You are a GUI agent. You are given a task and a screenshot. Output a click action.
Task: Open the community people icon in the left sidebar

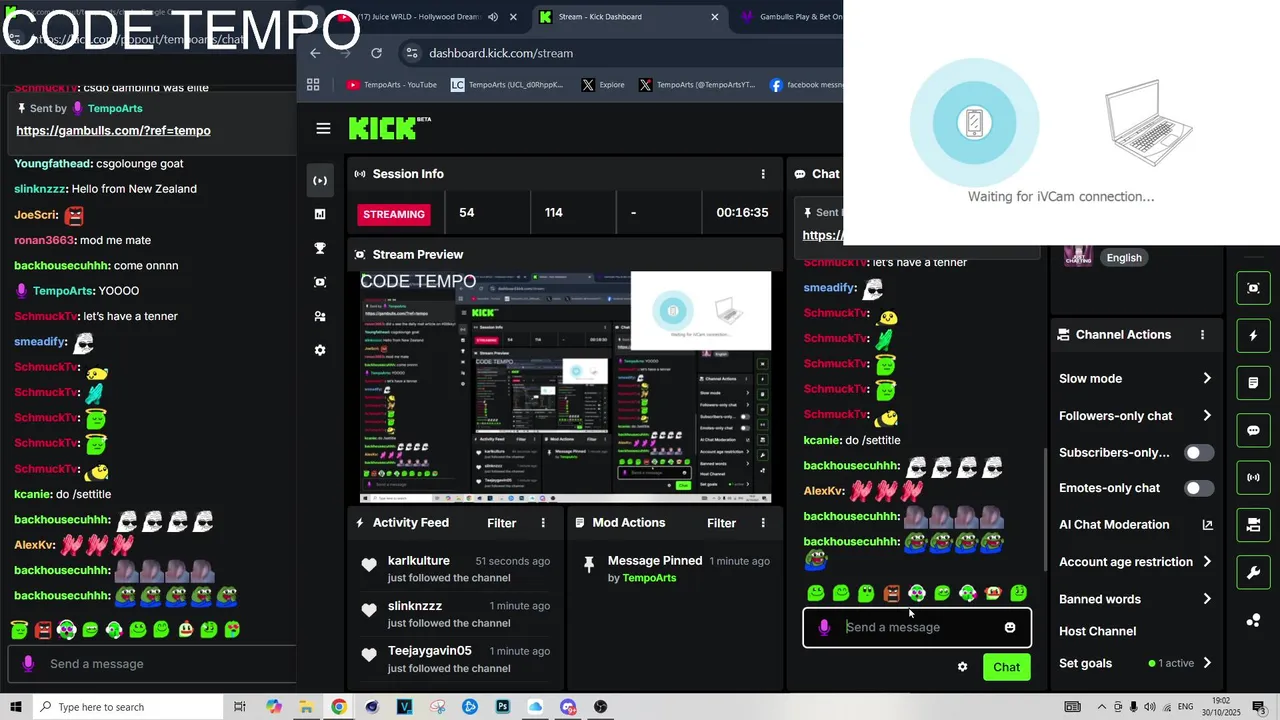pos(320,316)
